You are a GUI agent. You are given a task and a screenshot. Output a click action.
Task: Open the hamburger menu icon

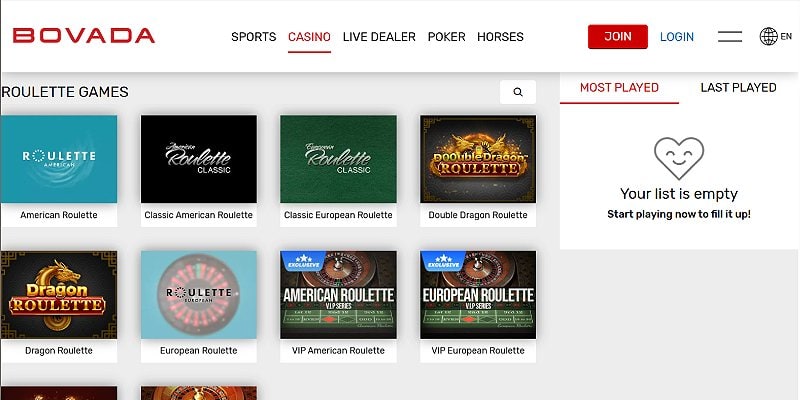pos(730,37)
